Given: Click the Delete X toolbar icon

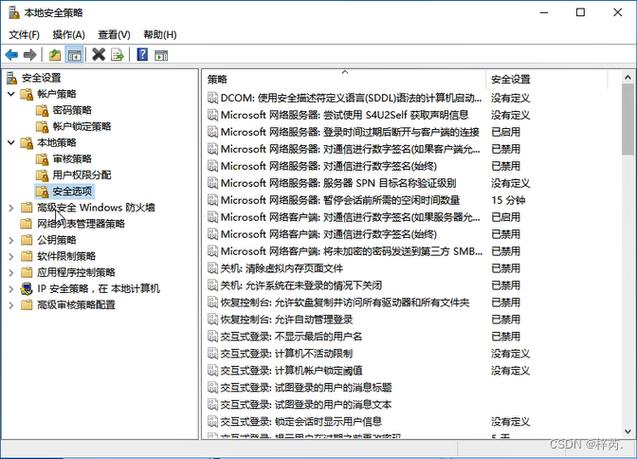Looking at the screenshot, I should [98, 54].
